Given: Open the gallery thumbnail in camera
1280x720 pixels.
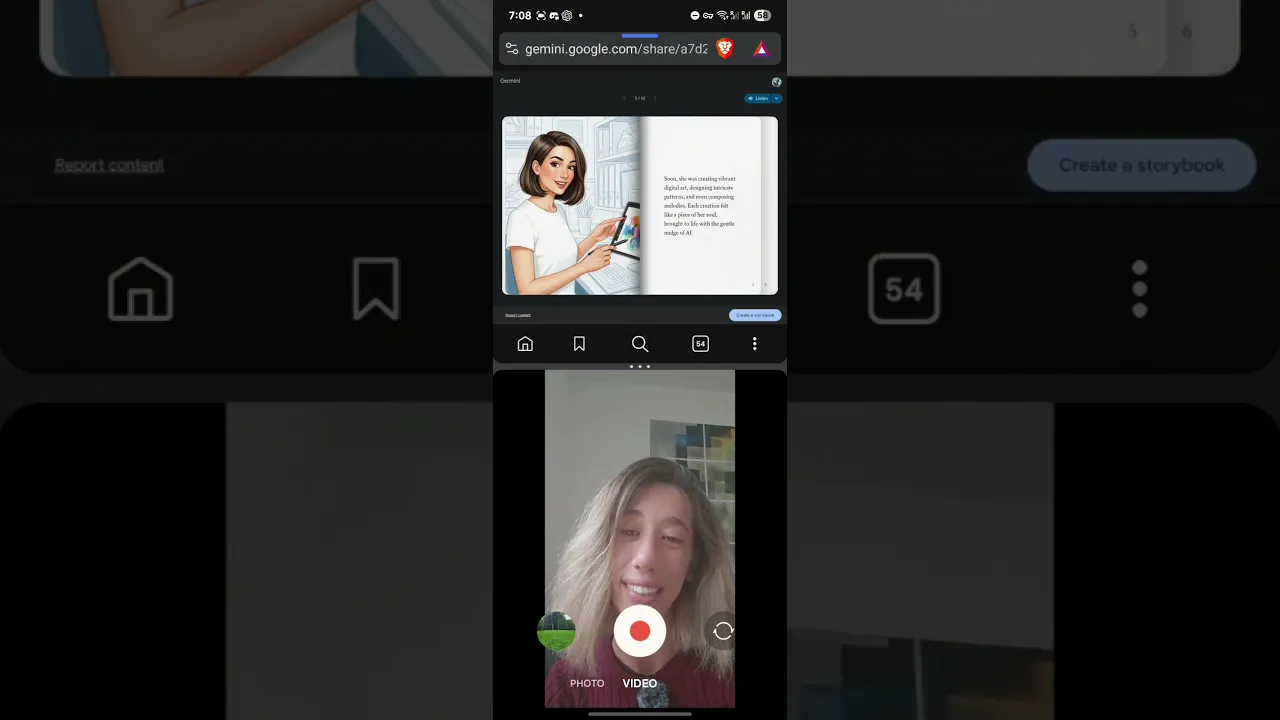Looking at the screenshot, I should (556, 631).
